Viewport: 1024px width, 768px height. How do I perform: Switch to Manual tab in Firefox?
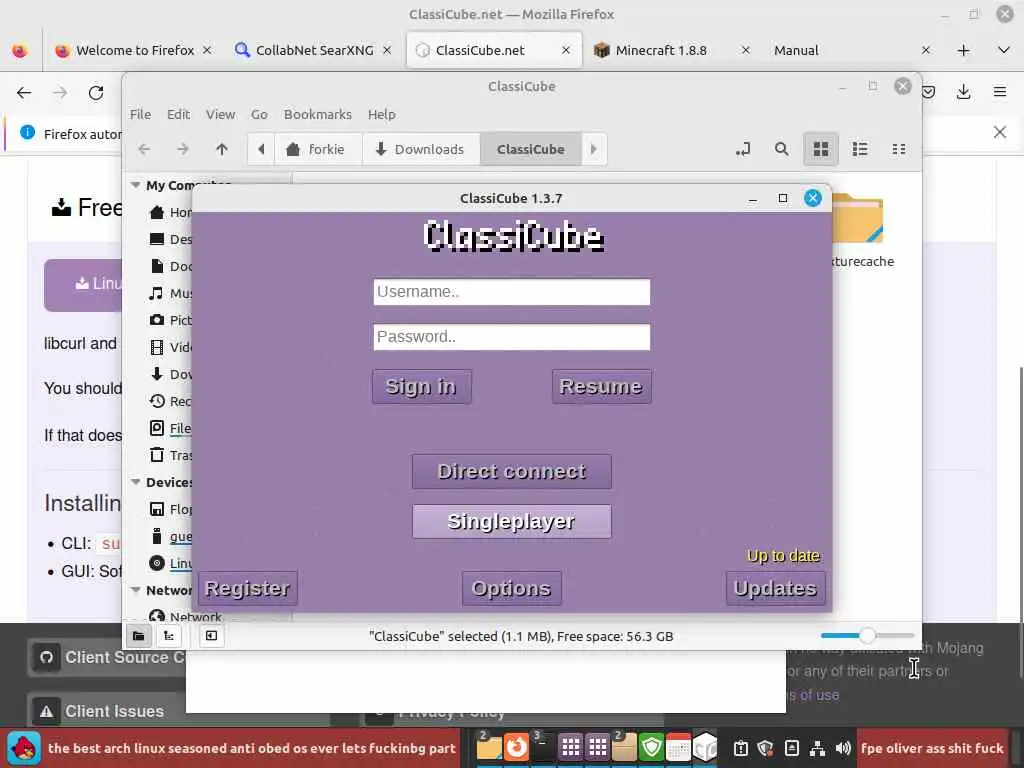(x=849, y=50)
